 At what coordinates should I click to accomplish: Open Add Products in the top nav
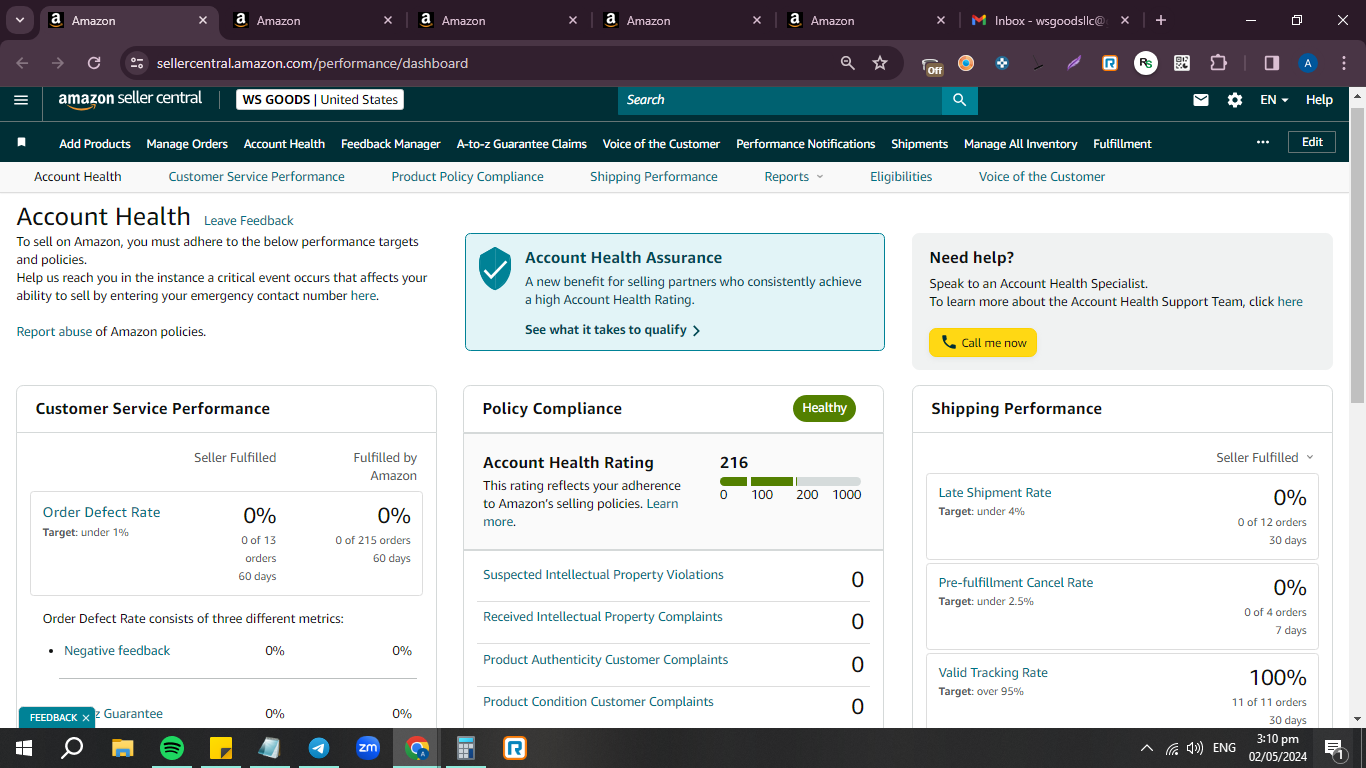coord(95,144)
